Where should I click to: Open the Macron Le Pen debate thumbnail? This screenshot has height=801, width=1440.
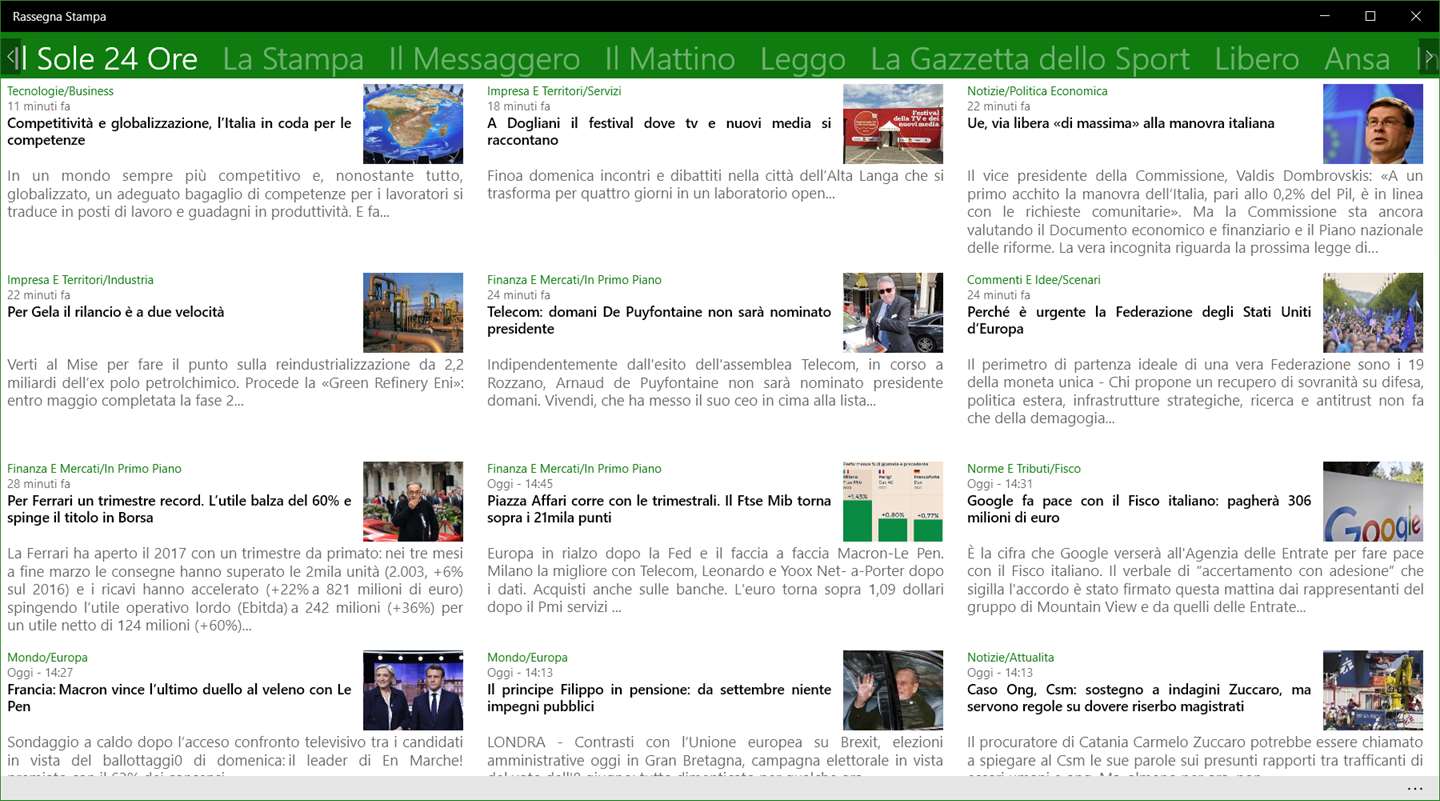pos(413,691)
